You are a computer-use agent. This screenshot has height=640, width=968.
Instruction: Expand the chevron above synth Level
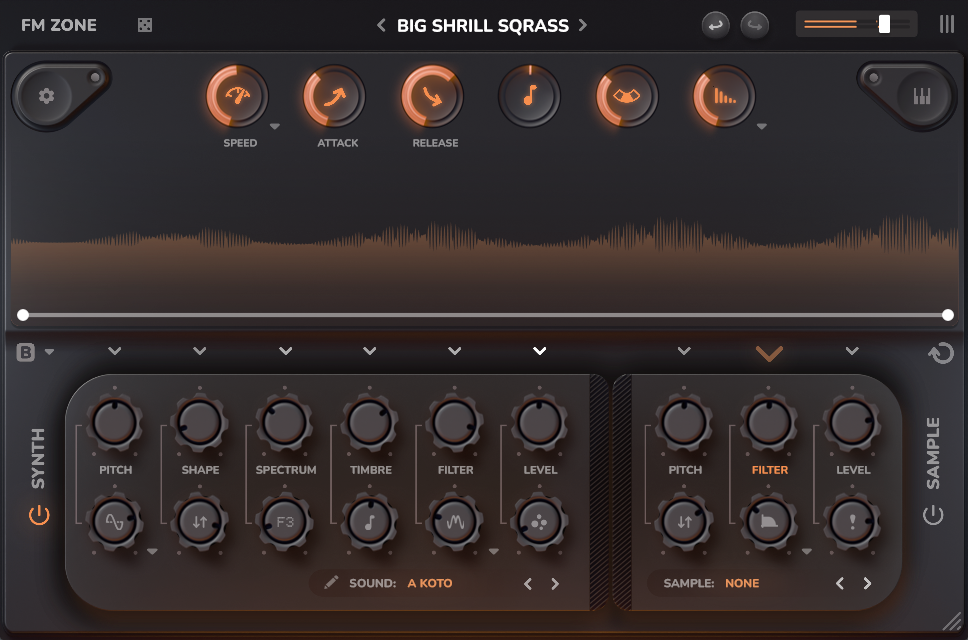click(540, 351)
